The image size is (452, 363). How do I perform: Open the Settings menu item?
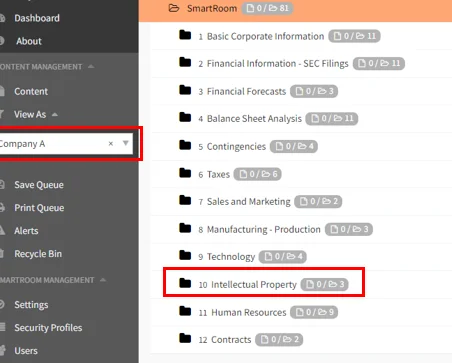(x=31, y=305)
